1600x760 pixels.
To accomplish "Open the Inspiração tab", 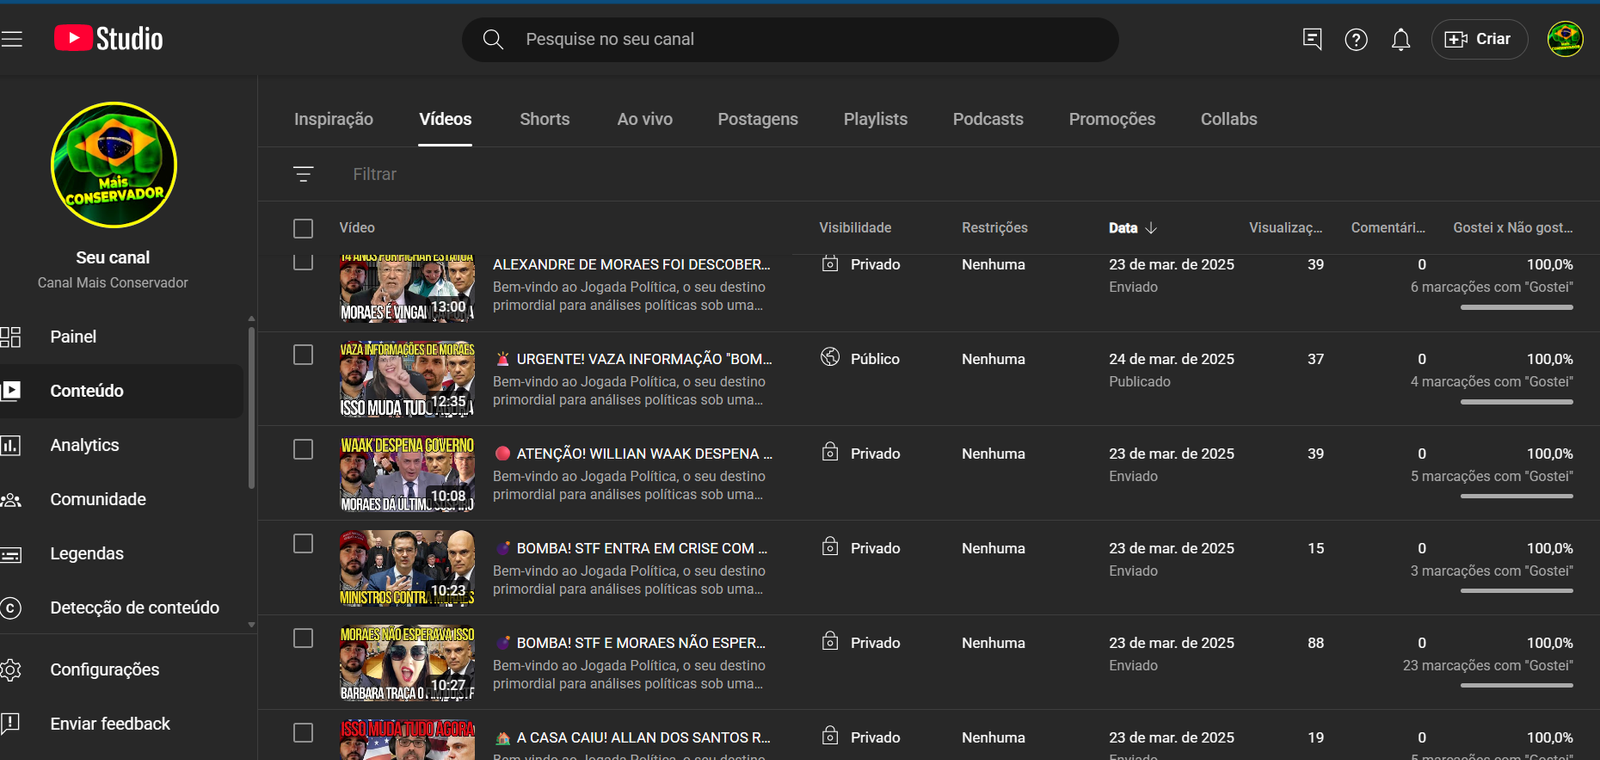I will click(333, 119).
